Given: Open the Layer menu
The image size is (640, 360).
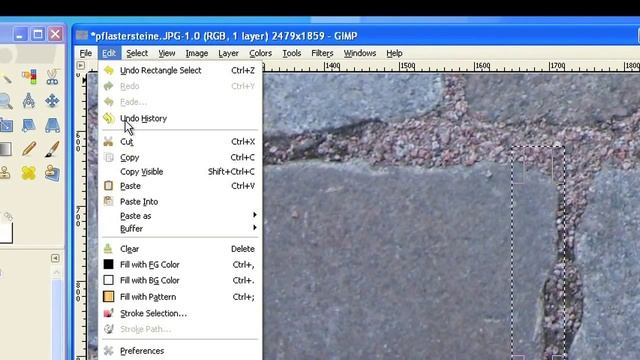Looking at the screenshot, I should pyautogui.click(x=228, y=53).
